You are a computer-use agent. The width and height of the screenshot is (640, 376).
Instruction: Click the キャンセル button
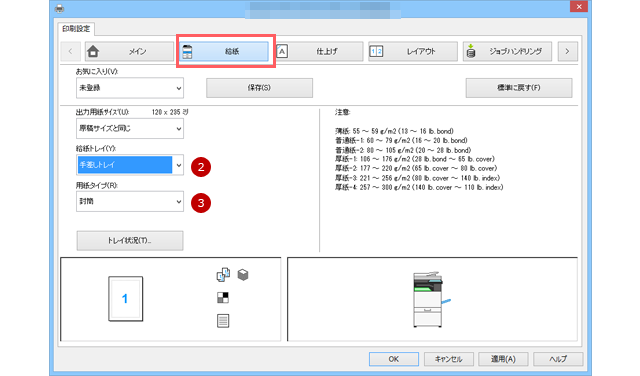[449, 359]
